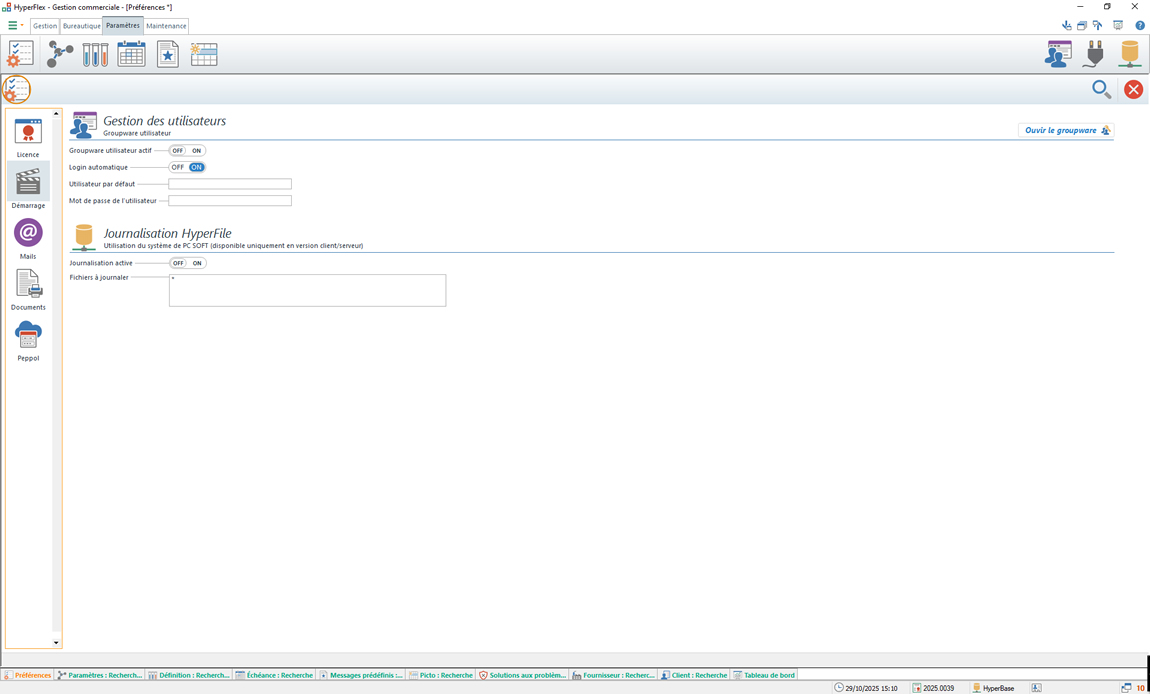Viewport: 1150px width, 694px height.
Task: Close Preferences with the red X button
Action: (1133, 89)
